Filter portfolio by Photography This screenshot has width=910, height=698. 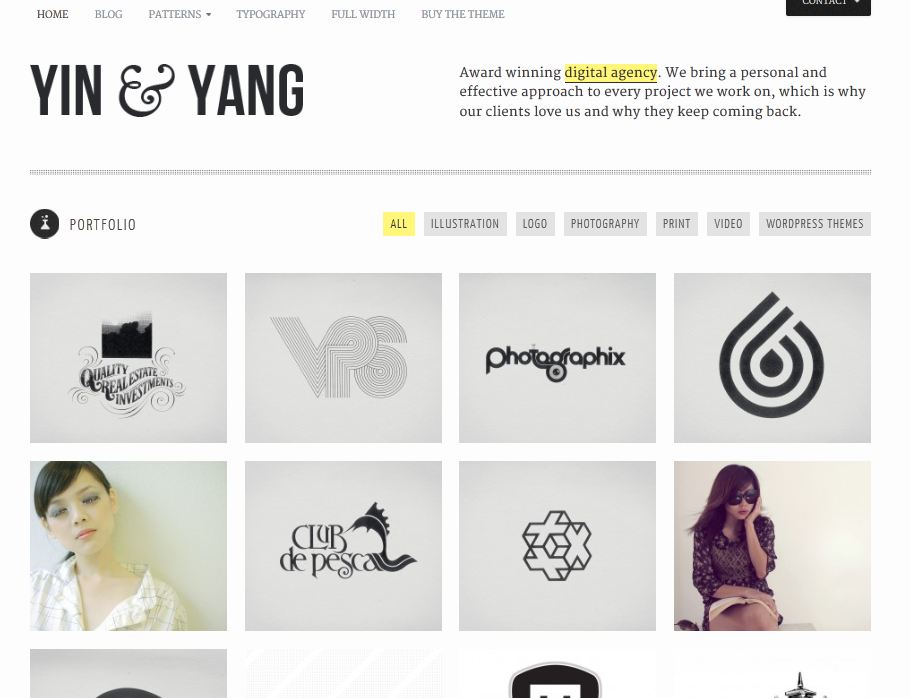pyautogui.click(x=605, y=224)
